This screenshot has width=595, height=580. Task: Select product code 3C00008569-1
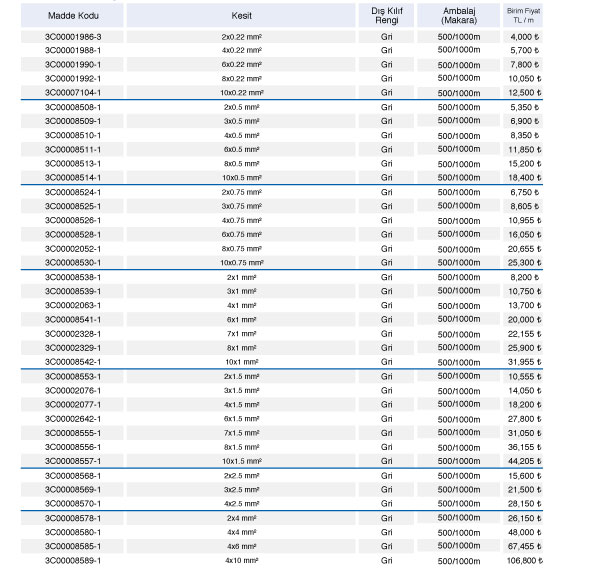[73, 490]
